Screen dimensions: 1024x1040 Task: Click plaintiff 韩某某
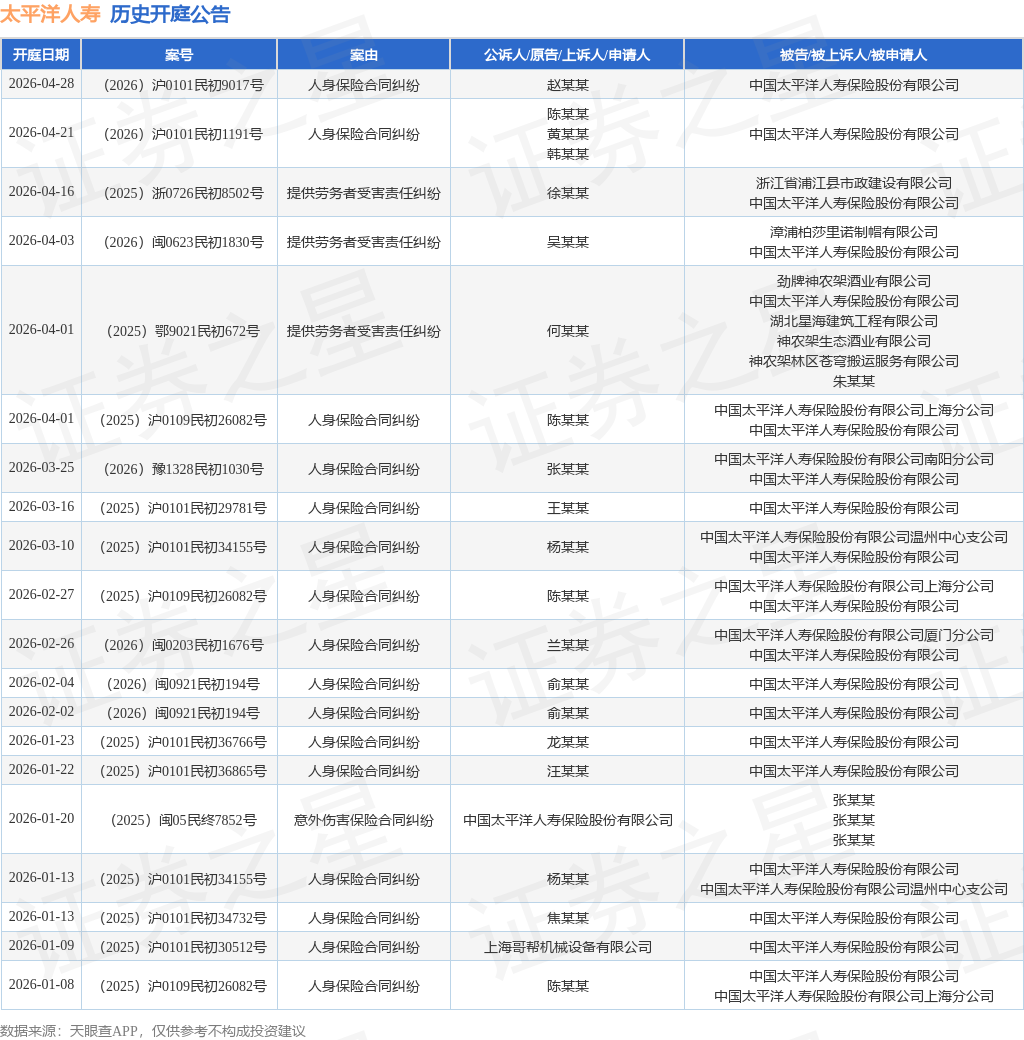(568, 154)
